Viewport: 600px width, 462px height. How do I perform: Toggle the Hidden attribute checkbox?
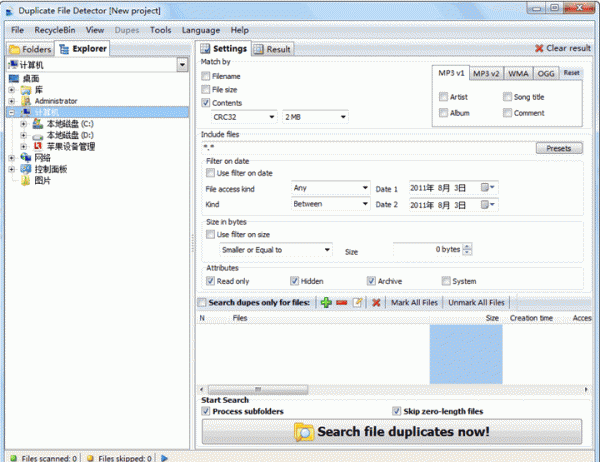(x=294, y=281)
